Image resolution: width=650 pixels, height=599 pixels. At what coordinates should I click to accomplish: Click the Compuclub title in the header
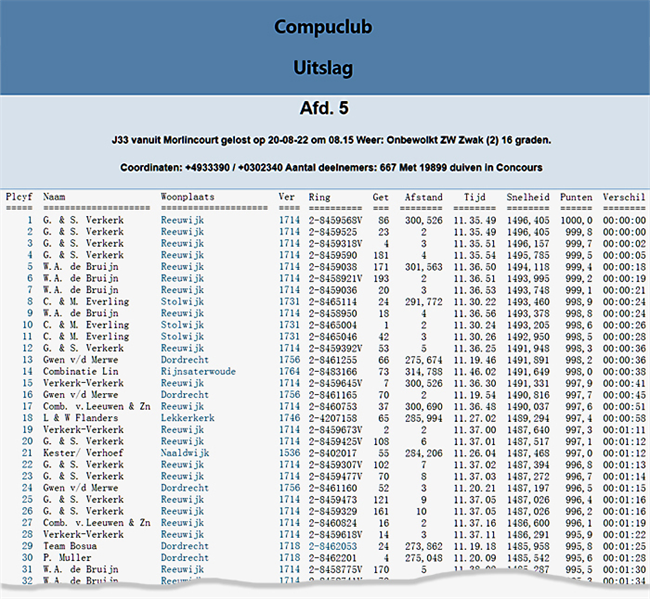(x=324, y=27)
